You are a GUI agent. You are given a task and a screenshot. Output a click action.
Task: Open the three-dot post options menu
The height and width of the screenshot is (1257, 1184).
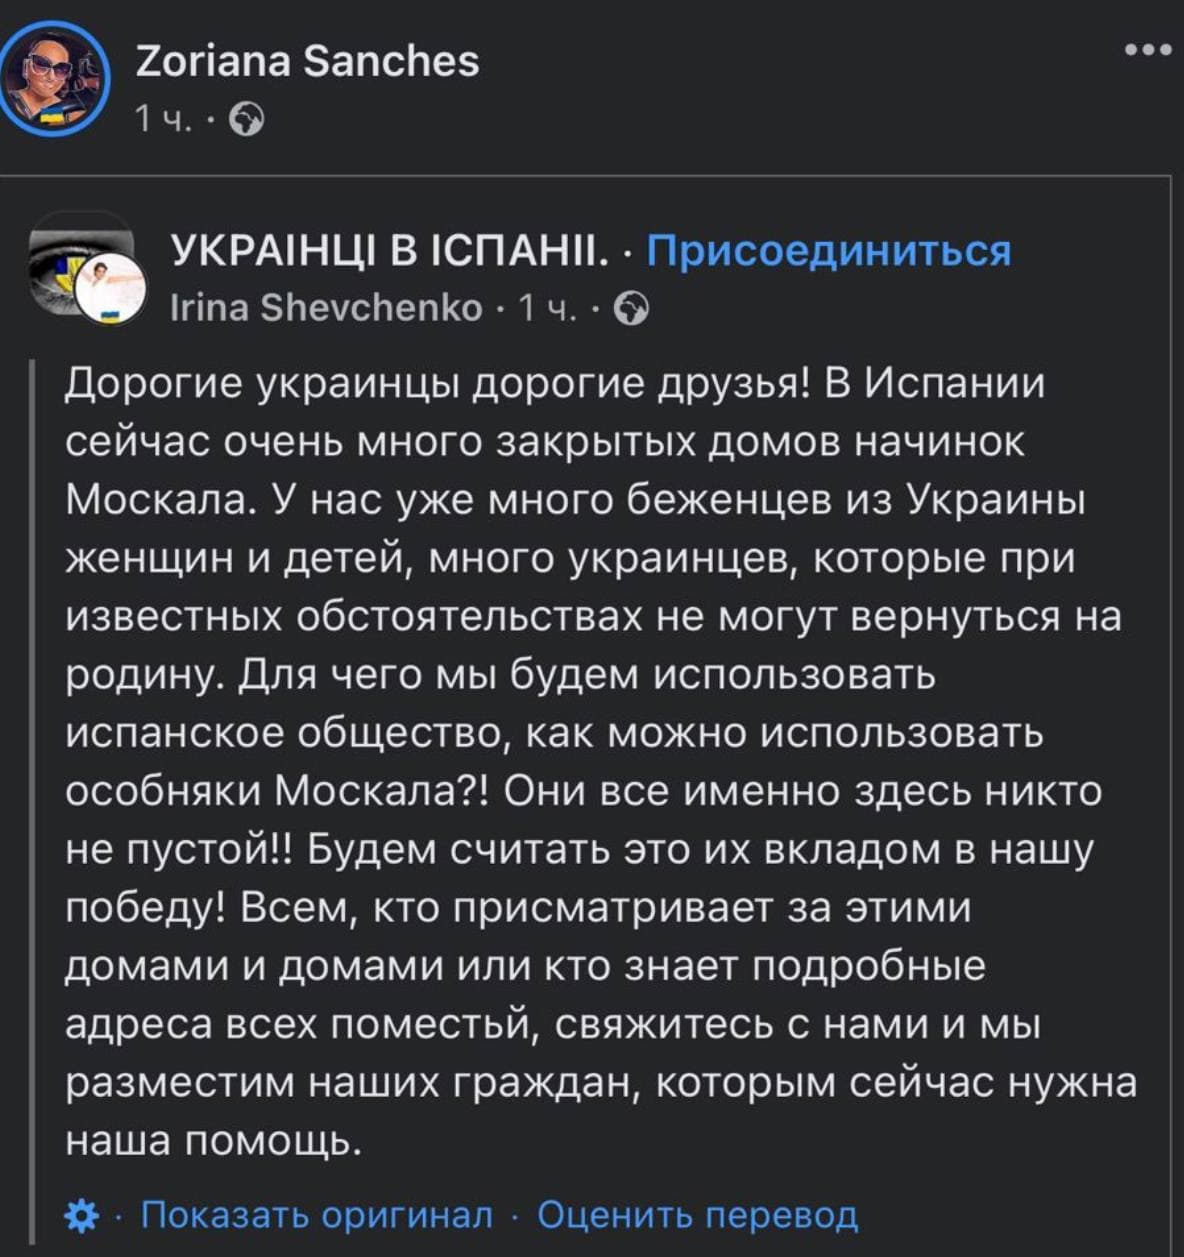click(1147, 49)
